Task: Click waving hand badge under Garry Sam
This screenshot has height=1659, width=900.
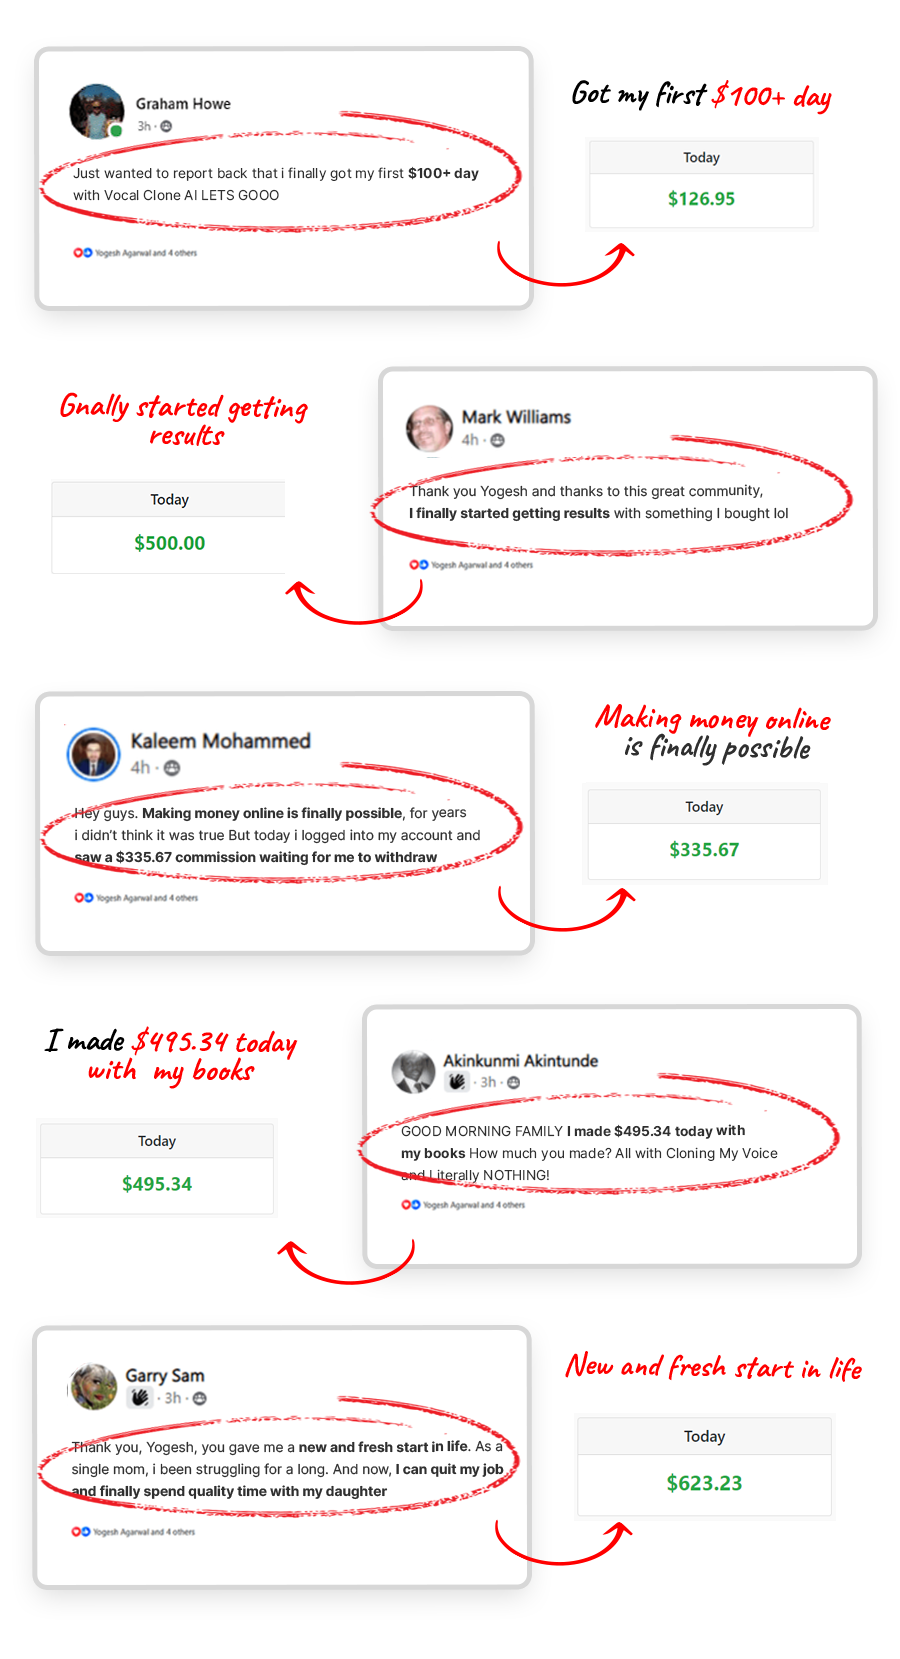Action: pyautogui.click(x=140, y=1398)
